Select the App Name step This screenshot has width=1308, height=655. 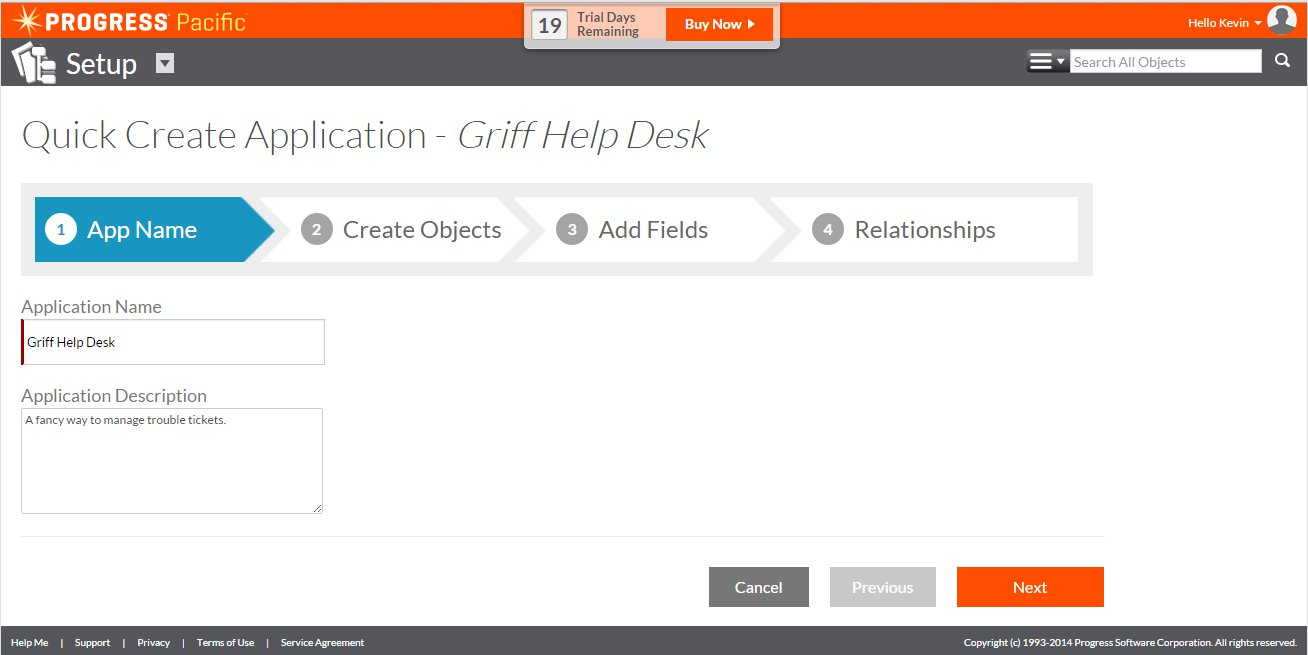pyautogui.click(x=141, y=230)
